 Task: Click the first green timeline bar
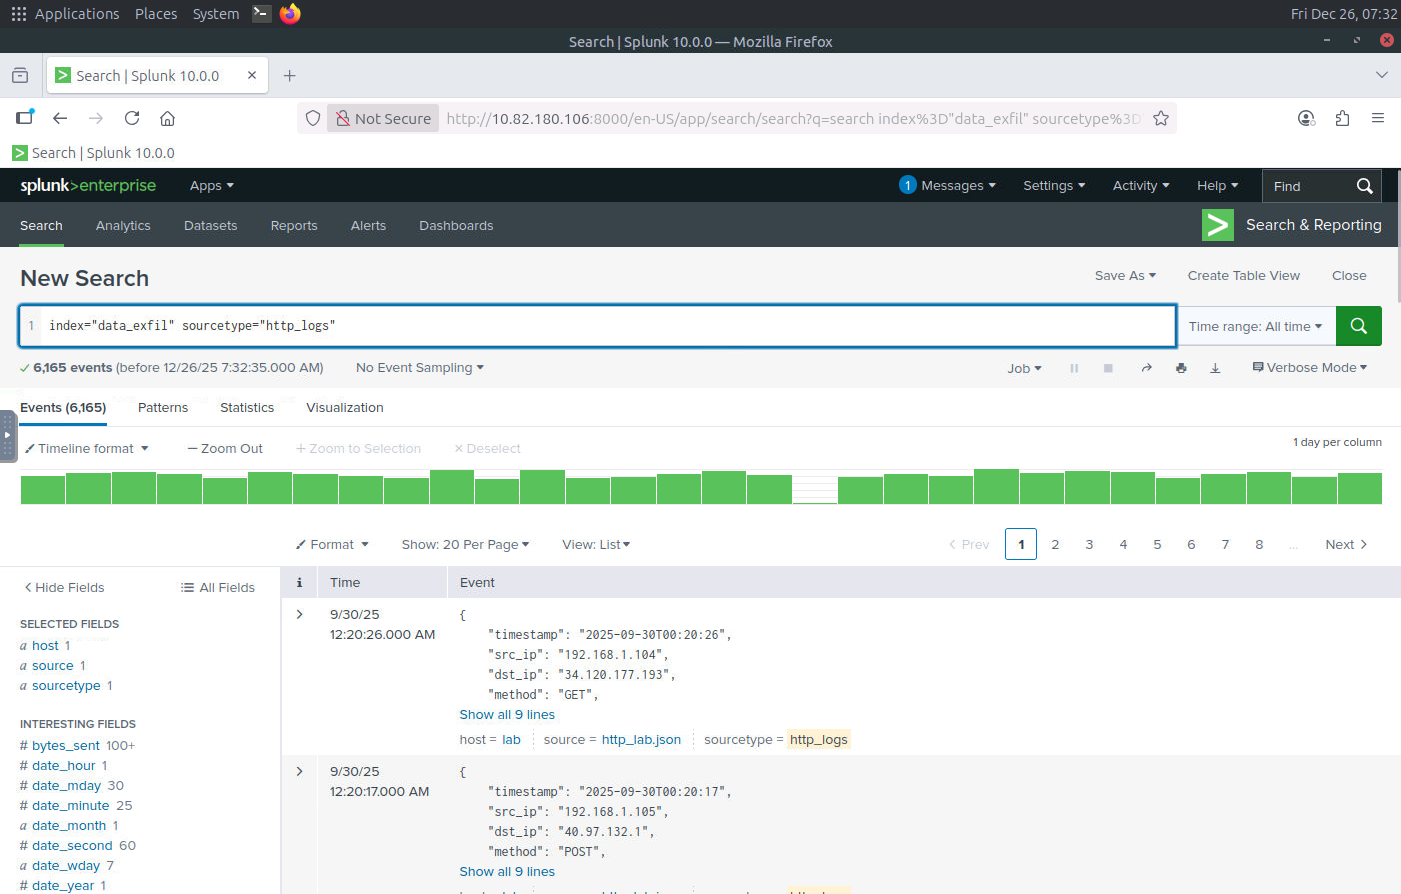pyautogui.click(x=43, y=489)
